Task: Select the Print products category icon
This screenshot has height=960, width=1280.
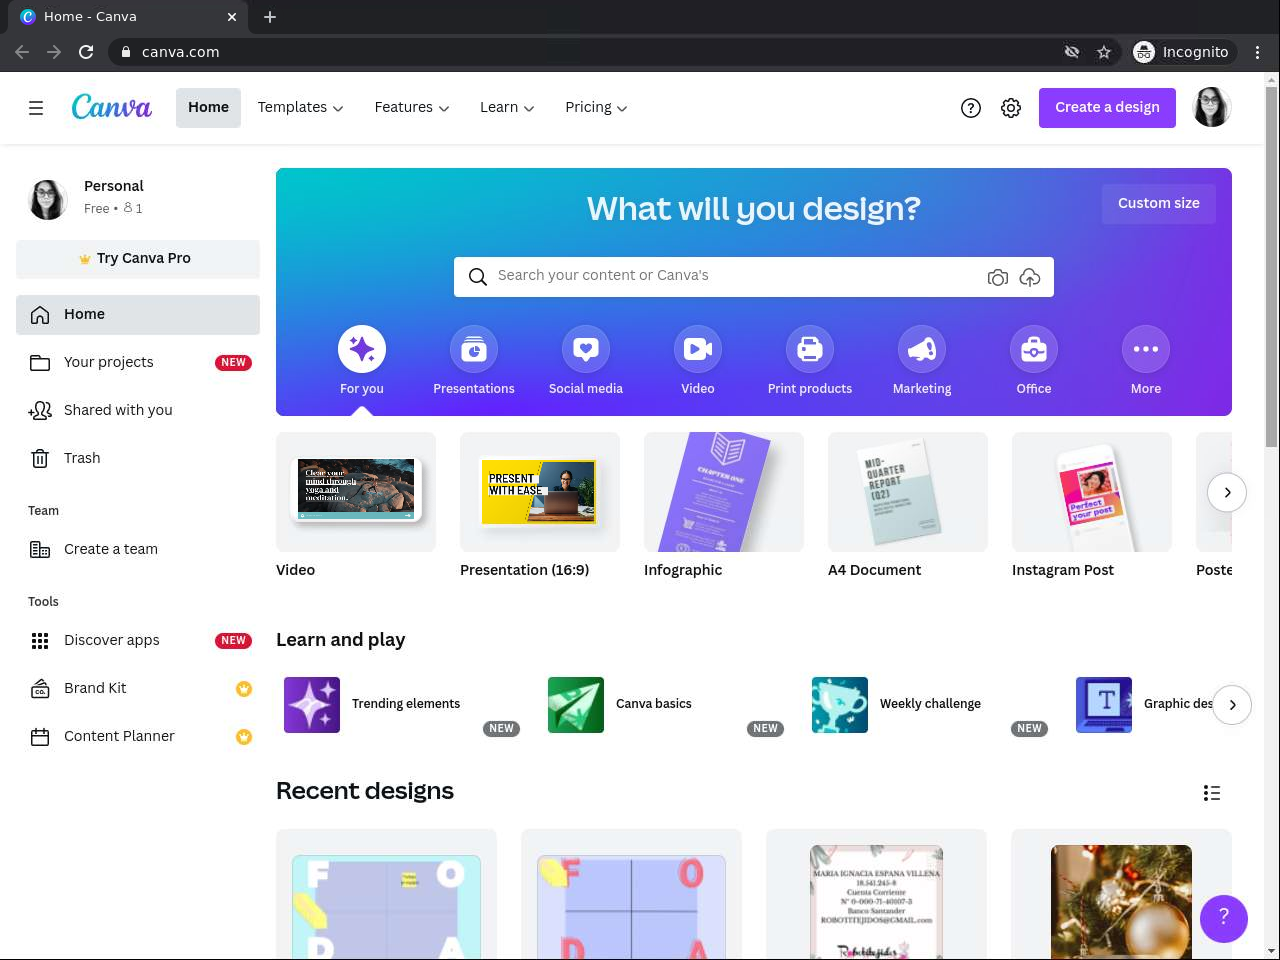Action: point(810,349)
